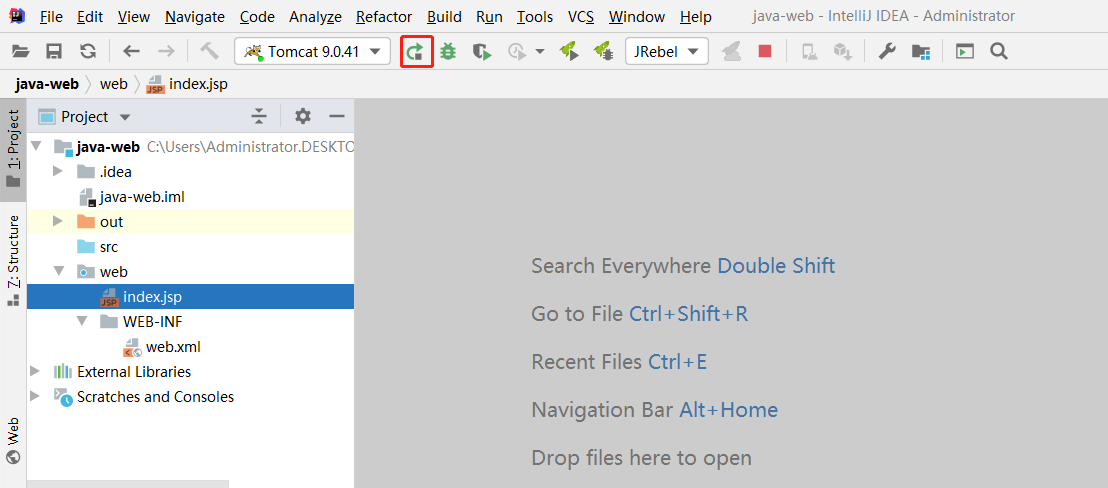Open the Build menu
The image size is (1108, 488).
pos(444,16)
